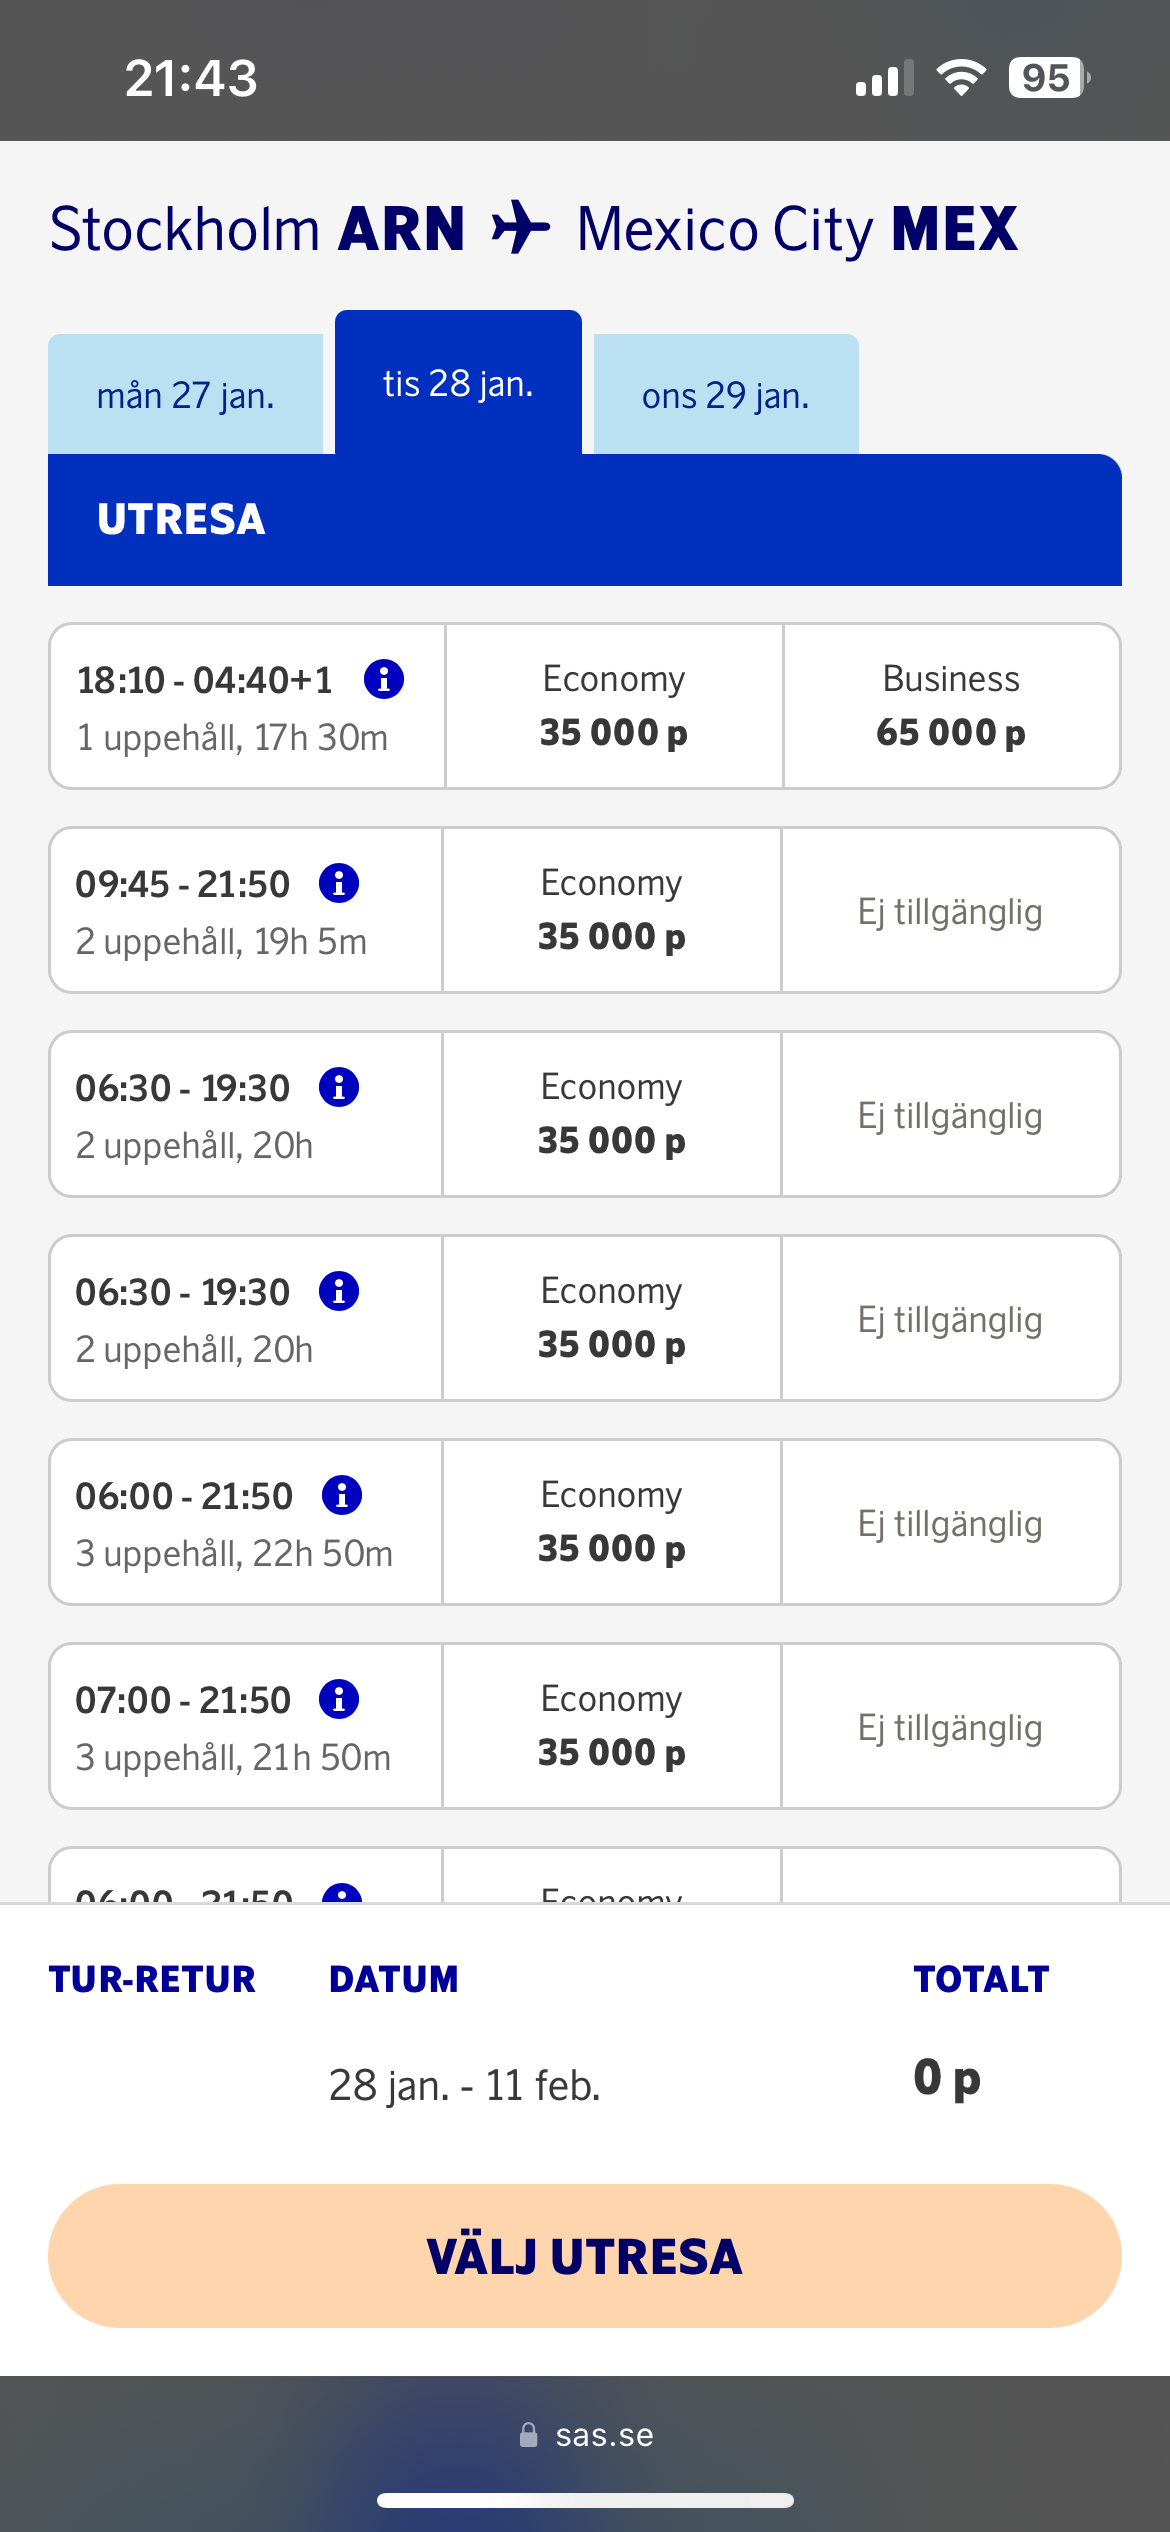Image resolution: width=1170 pixels, height=2532 pixels.
Task: Tap the airplane icon in route header
Action: click(x=521, y=228)
